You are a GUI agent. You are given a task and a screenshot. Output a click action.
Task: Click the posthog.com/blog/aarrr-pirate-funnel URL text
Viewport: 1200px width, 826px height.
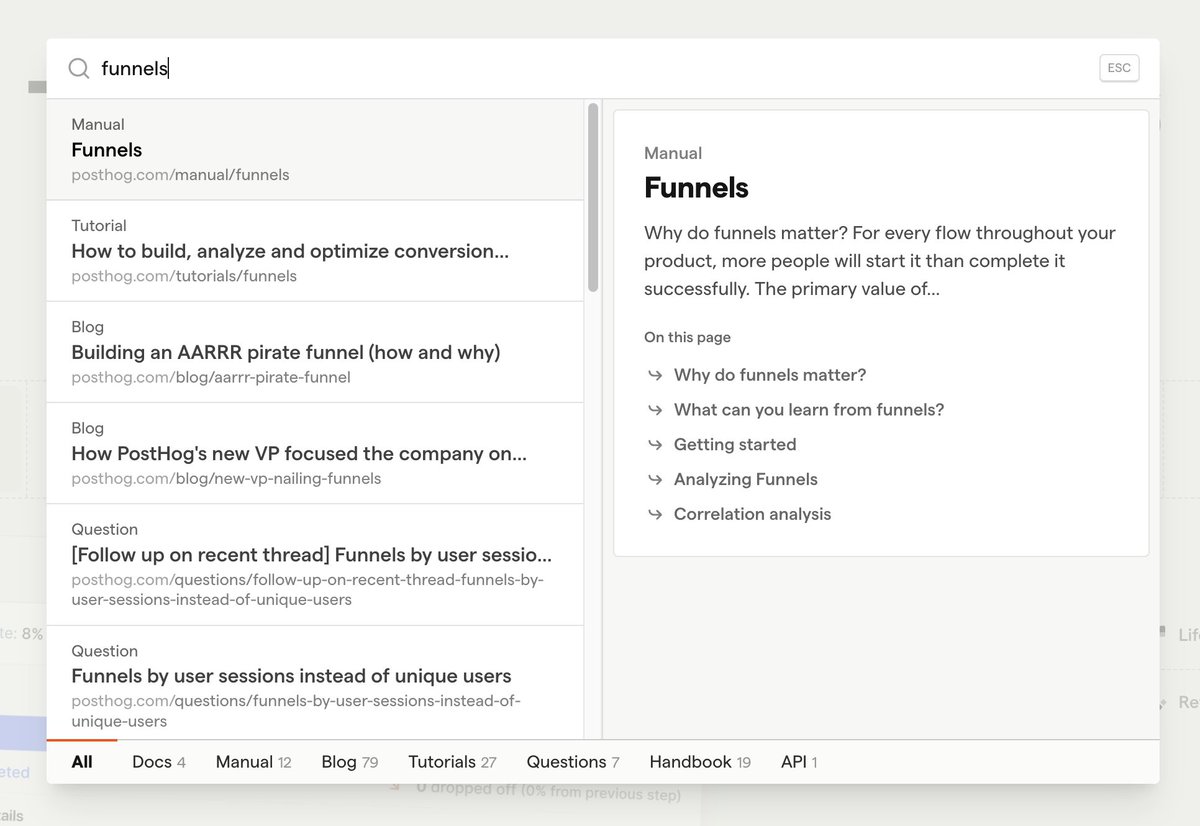pos(211,378)
